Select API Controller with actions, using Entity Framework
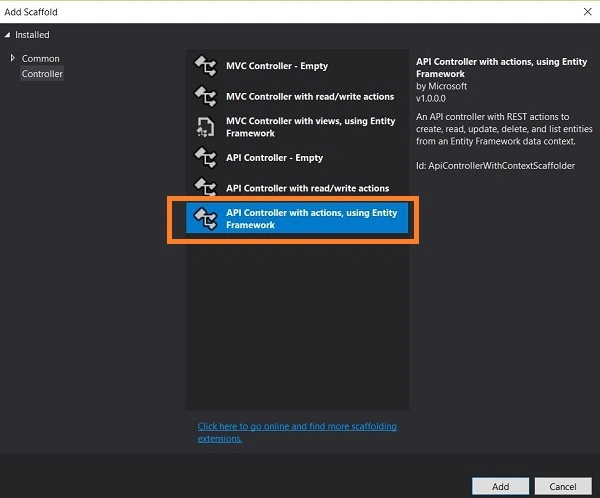The height and width of the screenshot is (498, 600). click(297, 218)
